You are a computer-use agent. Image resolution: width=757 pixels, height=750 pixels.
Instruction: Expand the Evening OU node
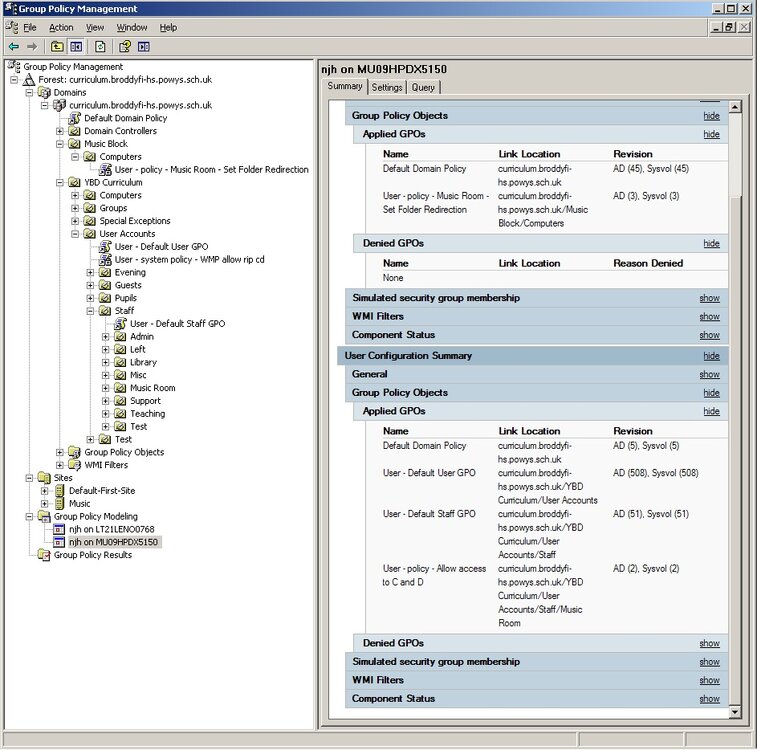90,273
